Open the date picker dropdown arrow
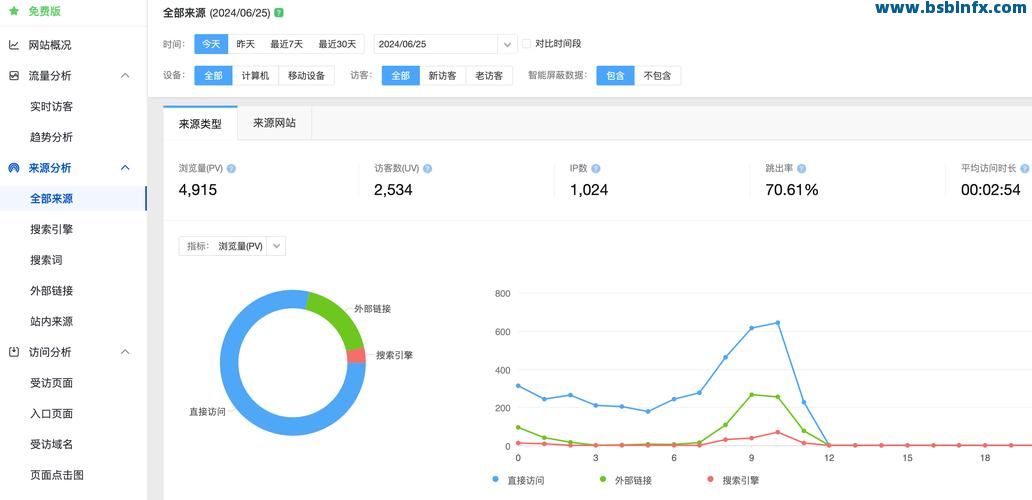This screenshot has width=1032, height=500. [x=507, y=44]
